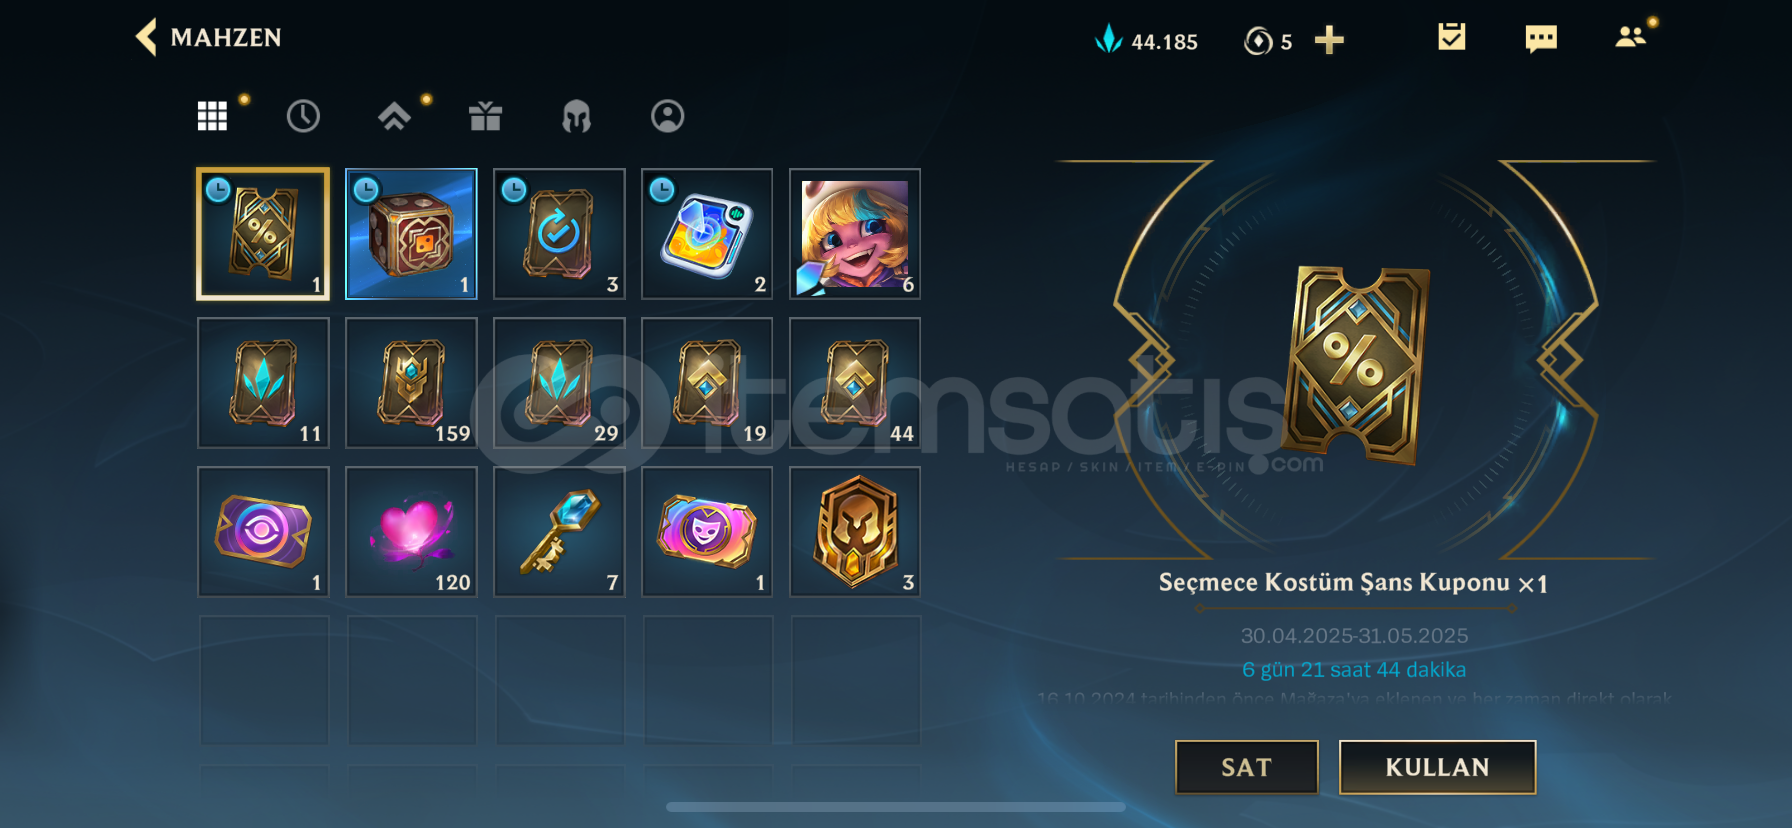Select the golden helmet emblem item
Viewport: 1792px width, 828px height.
point(855,532)
